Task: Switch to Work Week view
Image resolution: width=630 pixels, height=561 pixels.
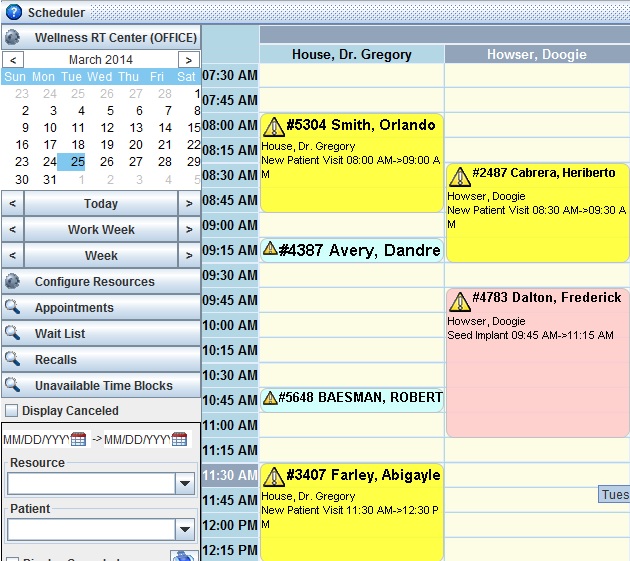Action: click(101, 229)
